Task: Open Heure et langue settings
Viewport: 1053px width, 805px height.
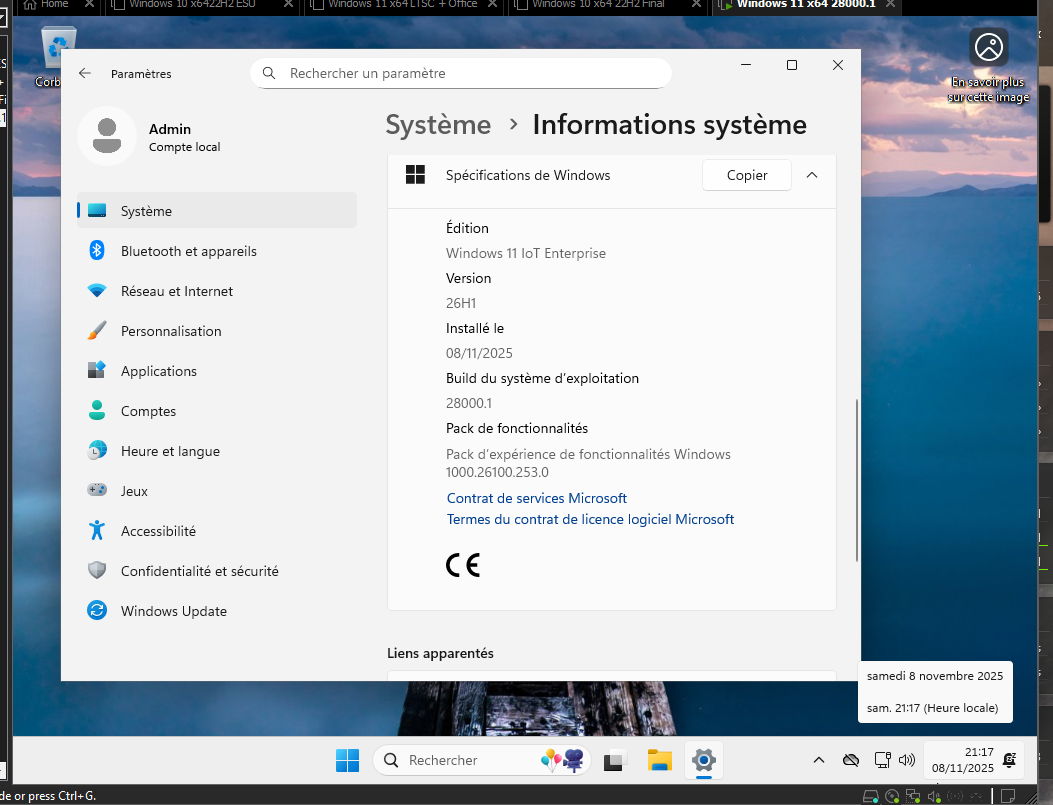Action: pos(170,451)
